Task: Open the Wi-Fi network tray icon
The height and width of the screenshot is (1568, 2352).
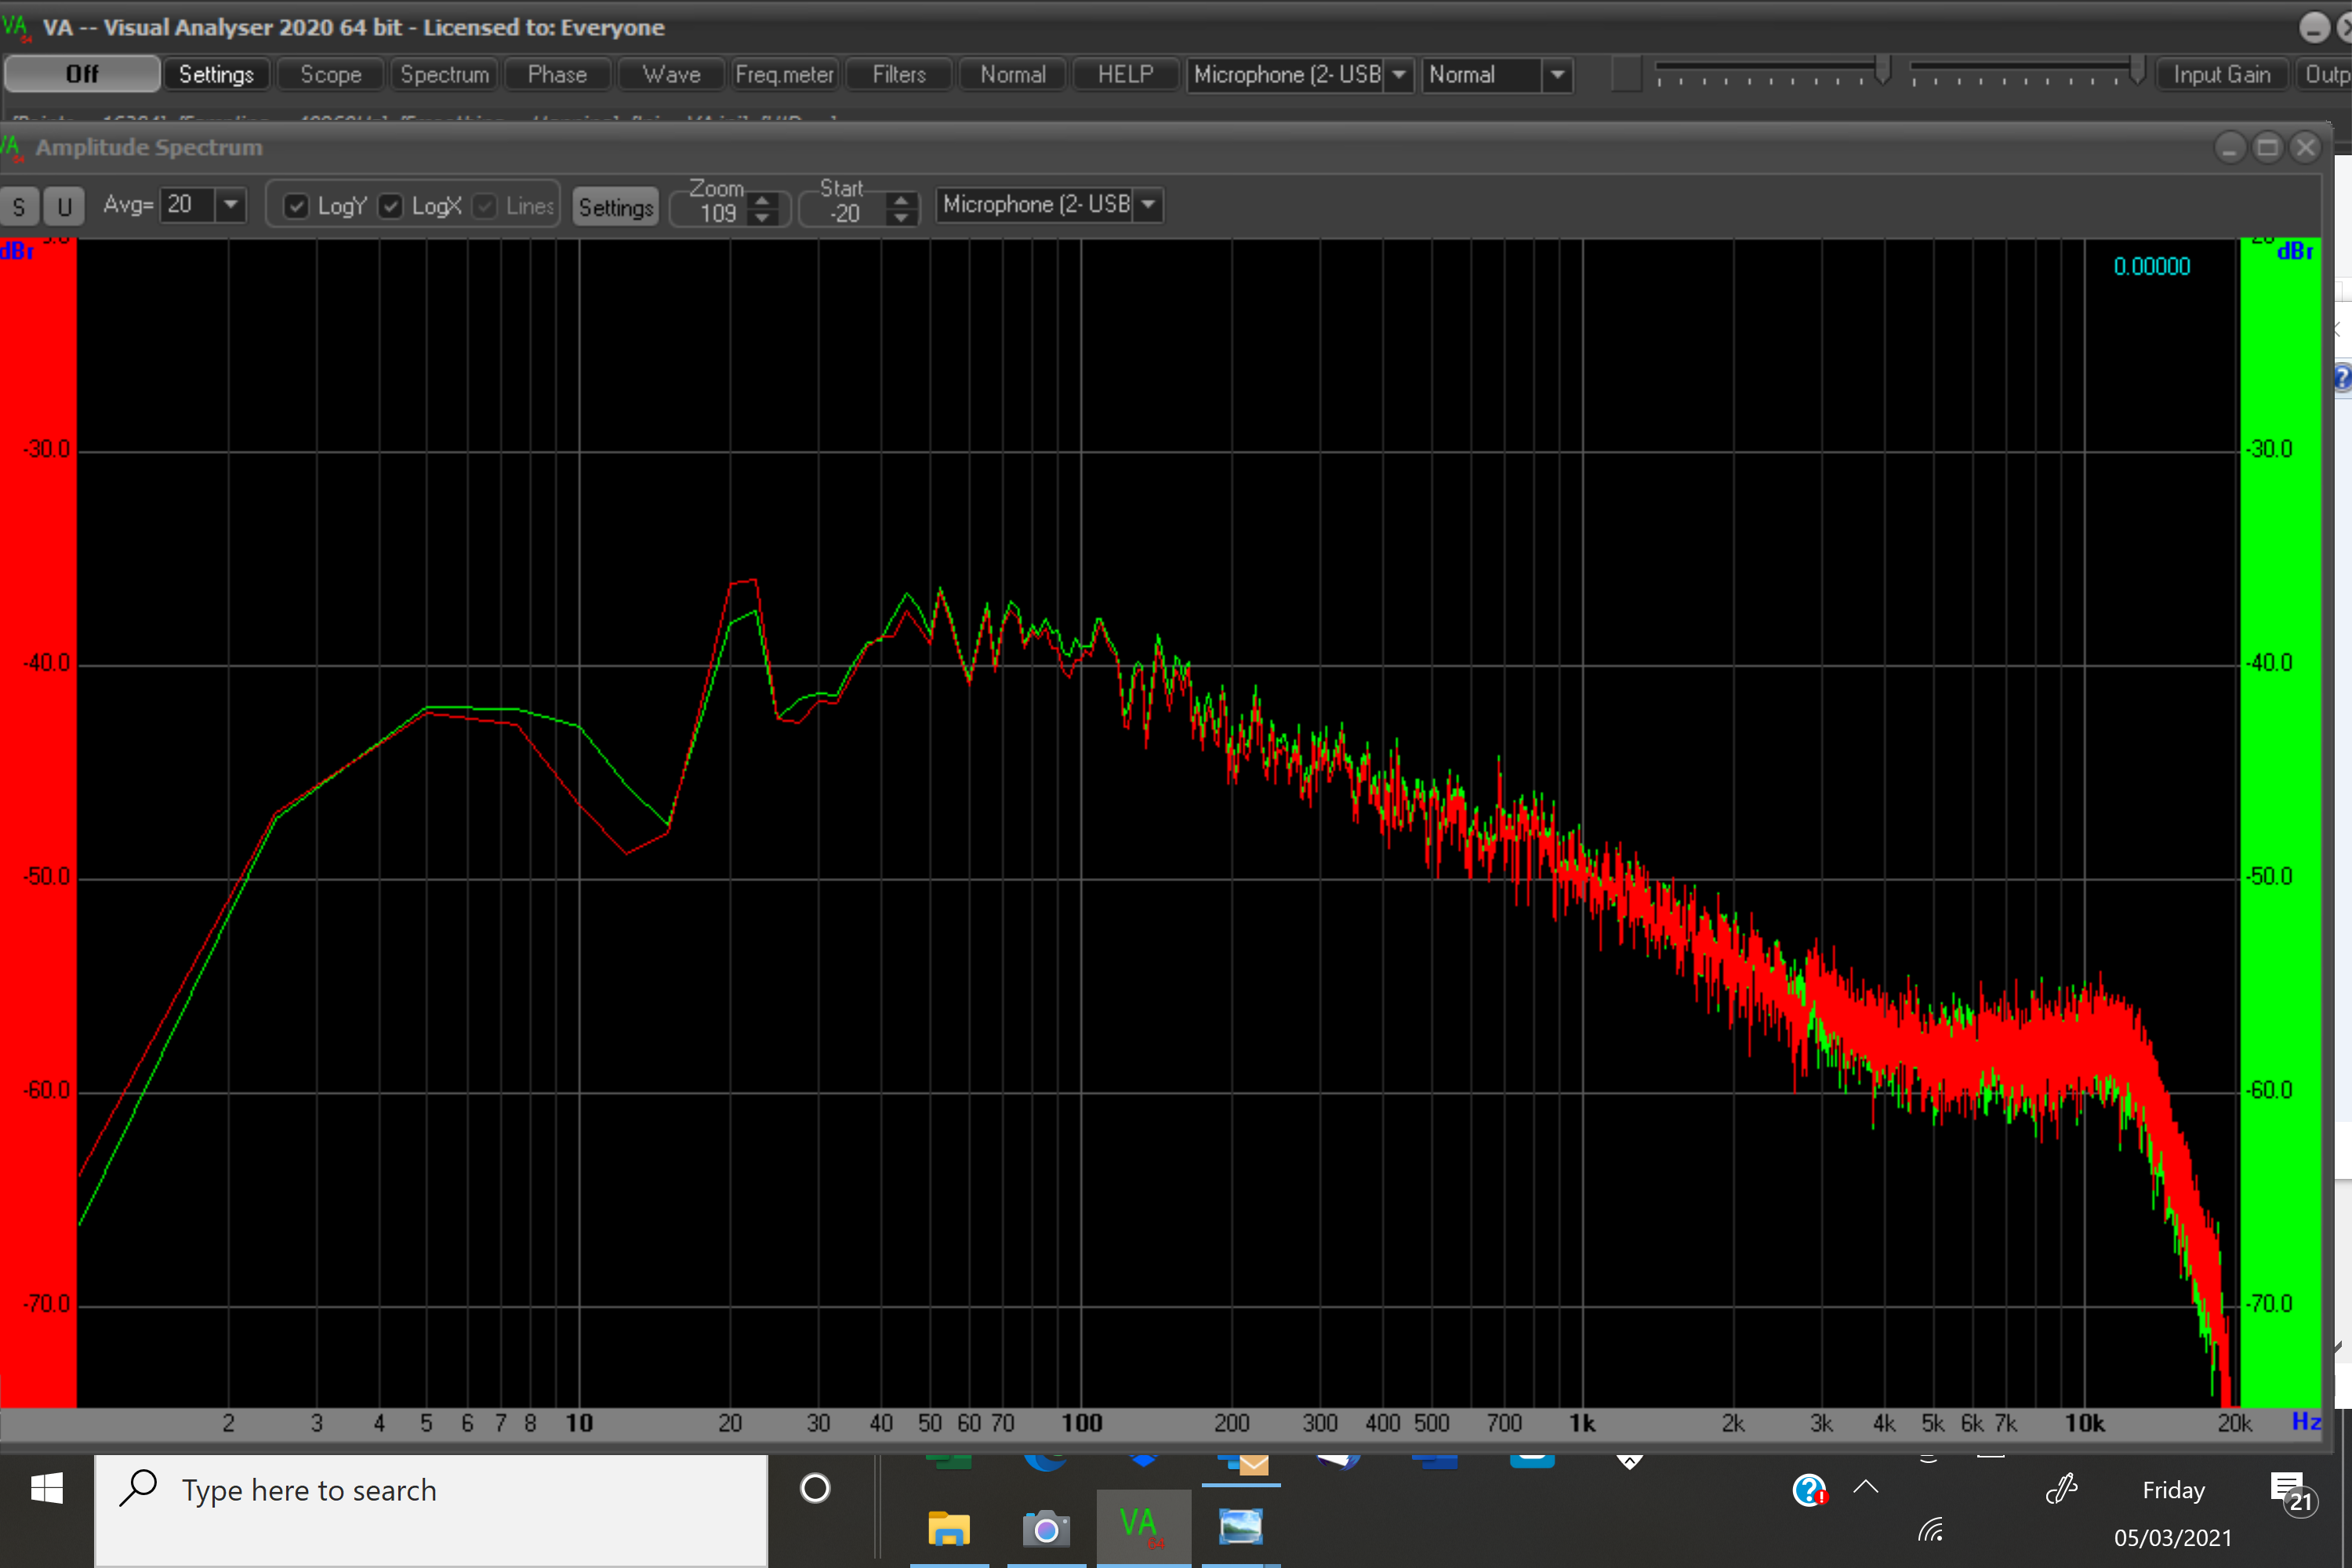Action: [x=1931, y=1530]
